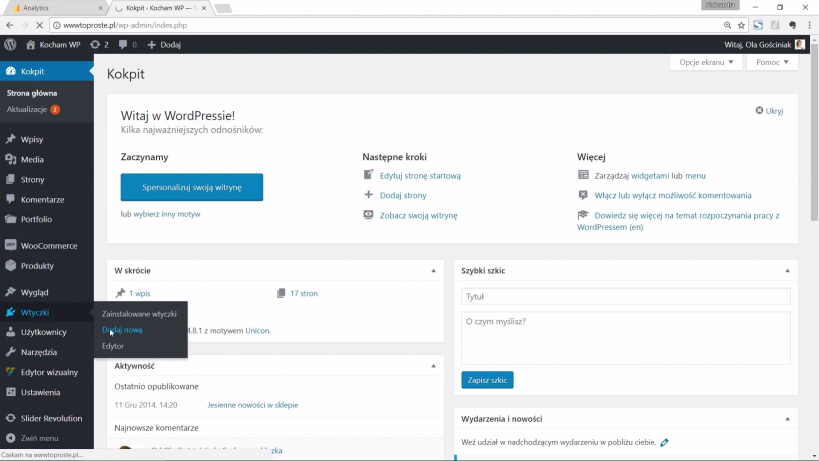Viewport: 819px width, 461px height.
Task: Click the browser back arrow
Action: click(x=10, y=25)
